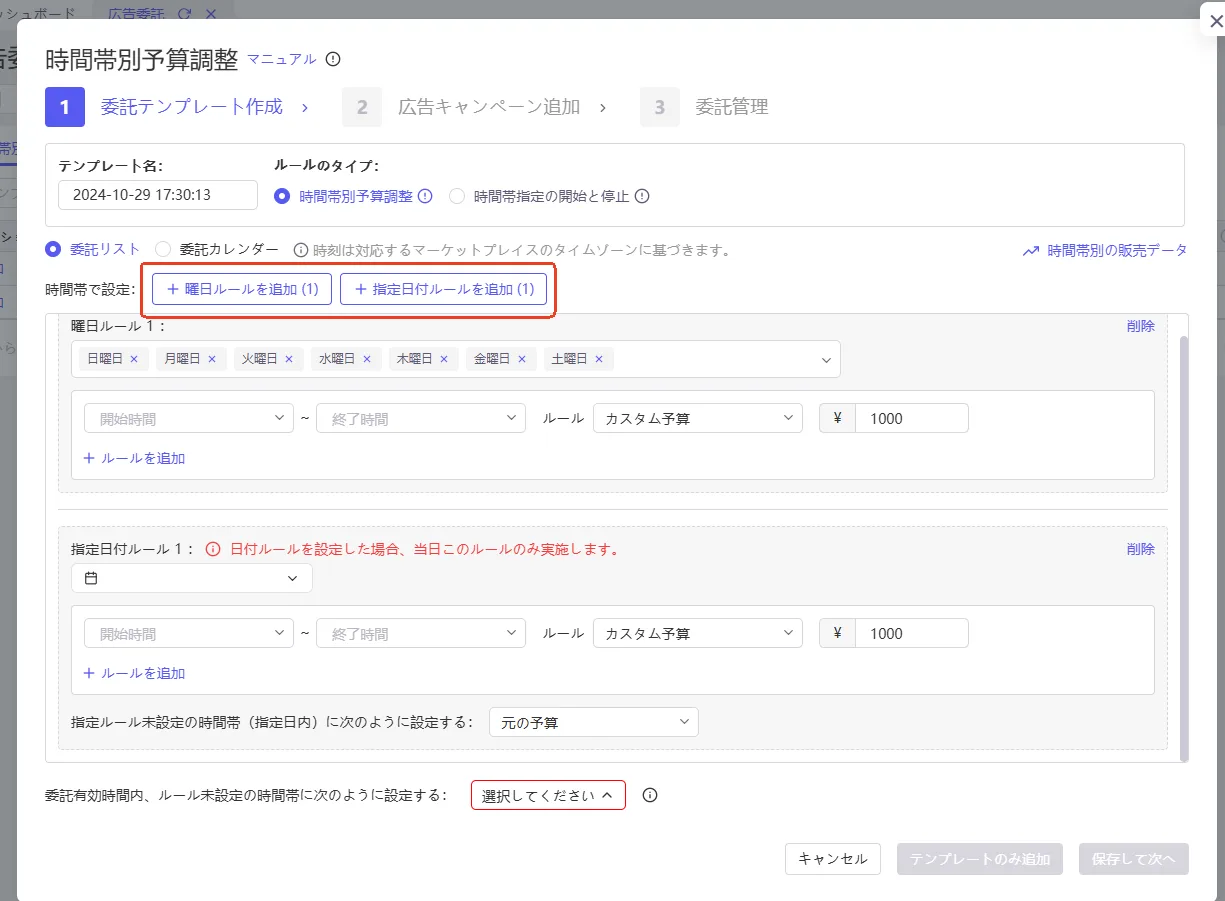The width and height of the screenshot is (1225, 901).
Task: Remove 日曜日 tag with its x icon
Action: pos(134,359)
